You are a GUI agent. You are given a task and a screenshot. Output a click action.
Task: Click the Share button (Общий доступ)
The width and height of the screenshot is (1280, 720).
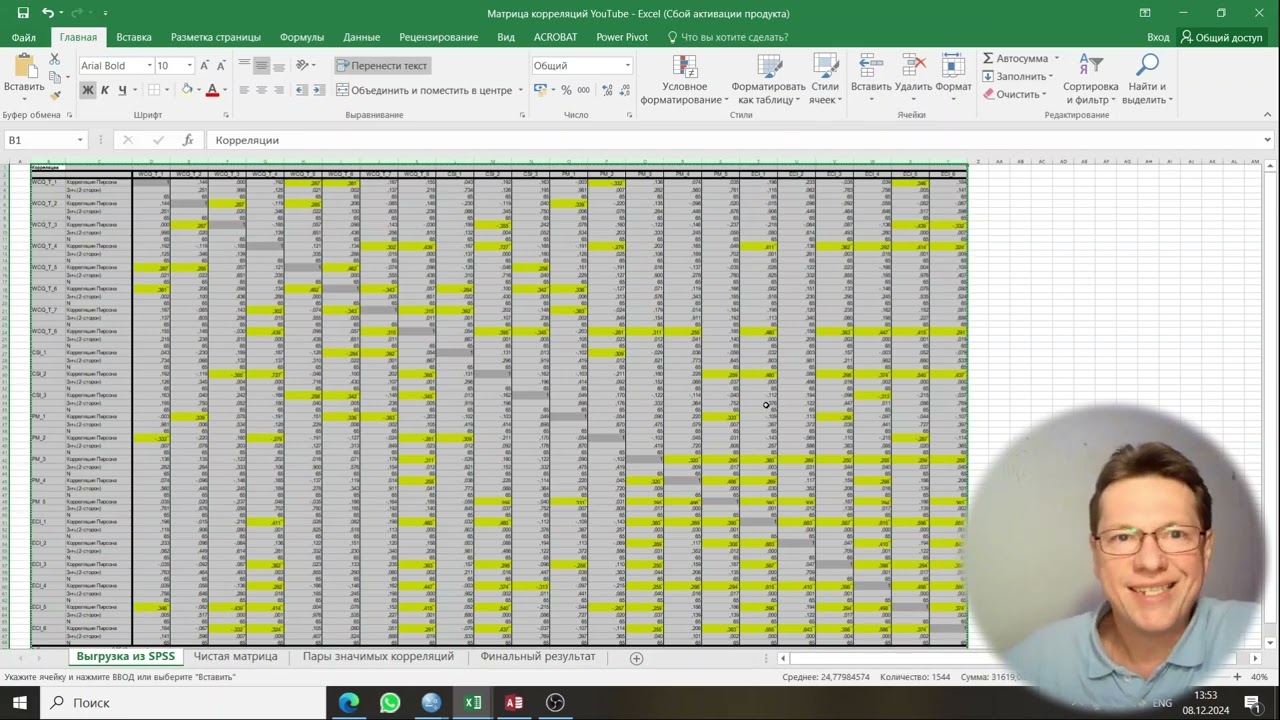(x=1221, y=37)
